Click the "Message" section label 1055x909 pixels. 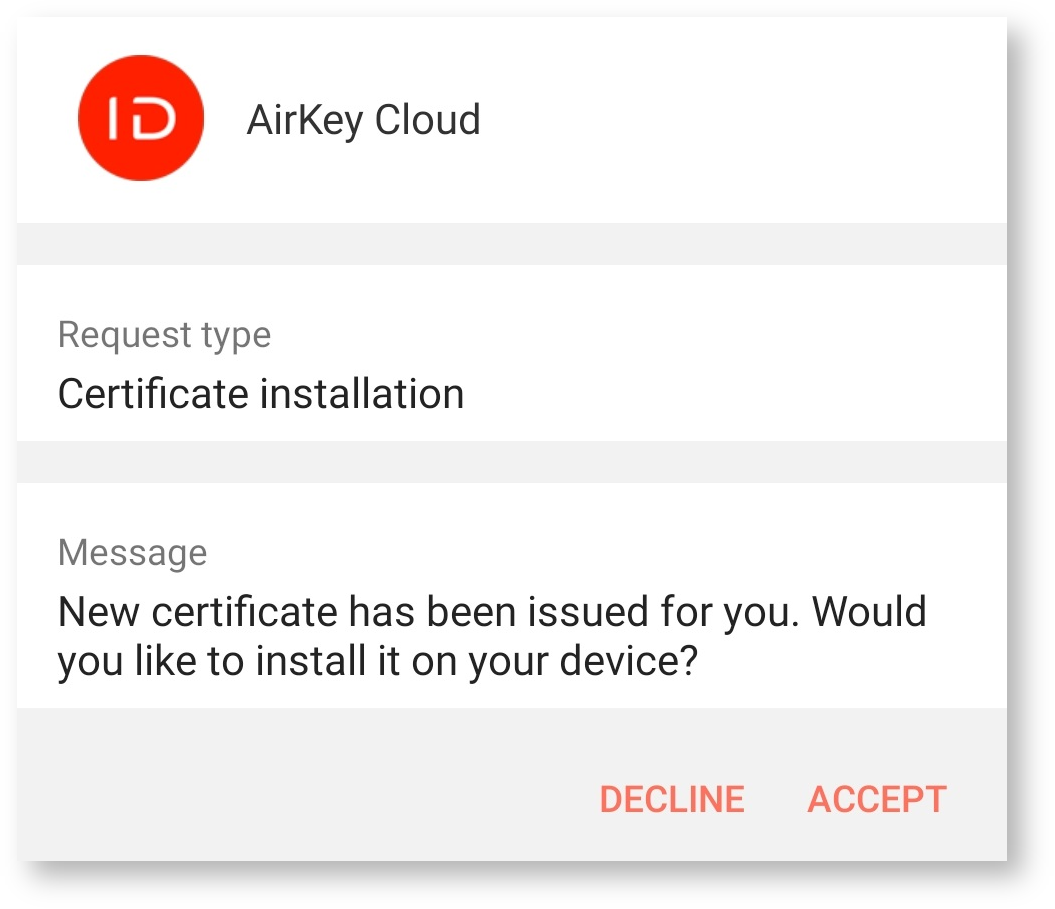tap(132, 552)
